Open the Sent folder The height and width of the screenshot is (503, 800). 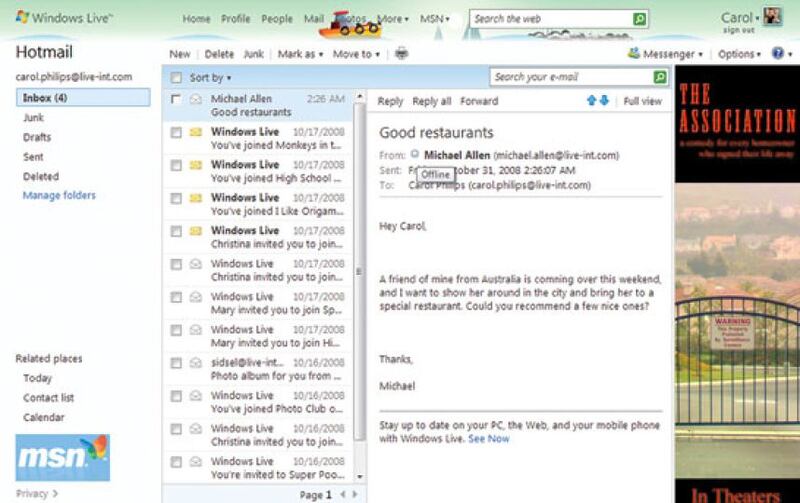click(x=33, y=157)
